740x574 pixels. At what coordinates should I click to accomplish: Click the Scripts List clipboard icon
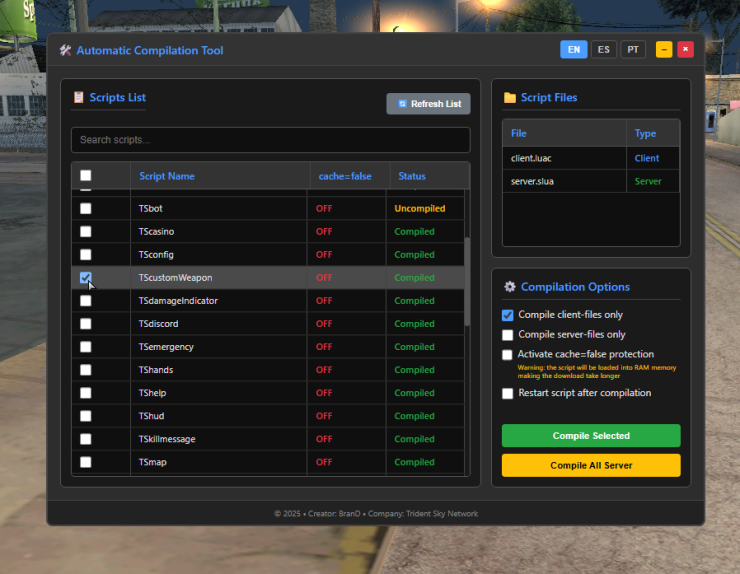click(79, 98)
